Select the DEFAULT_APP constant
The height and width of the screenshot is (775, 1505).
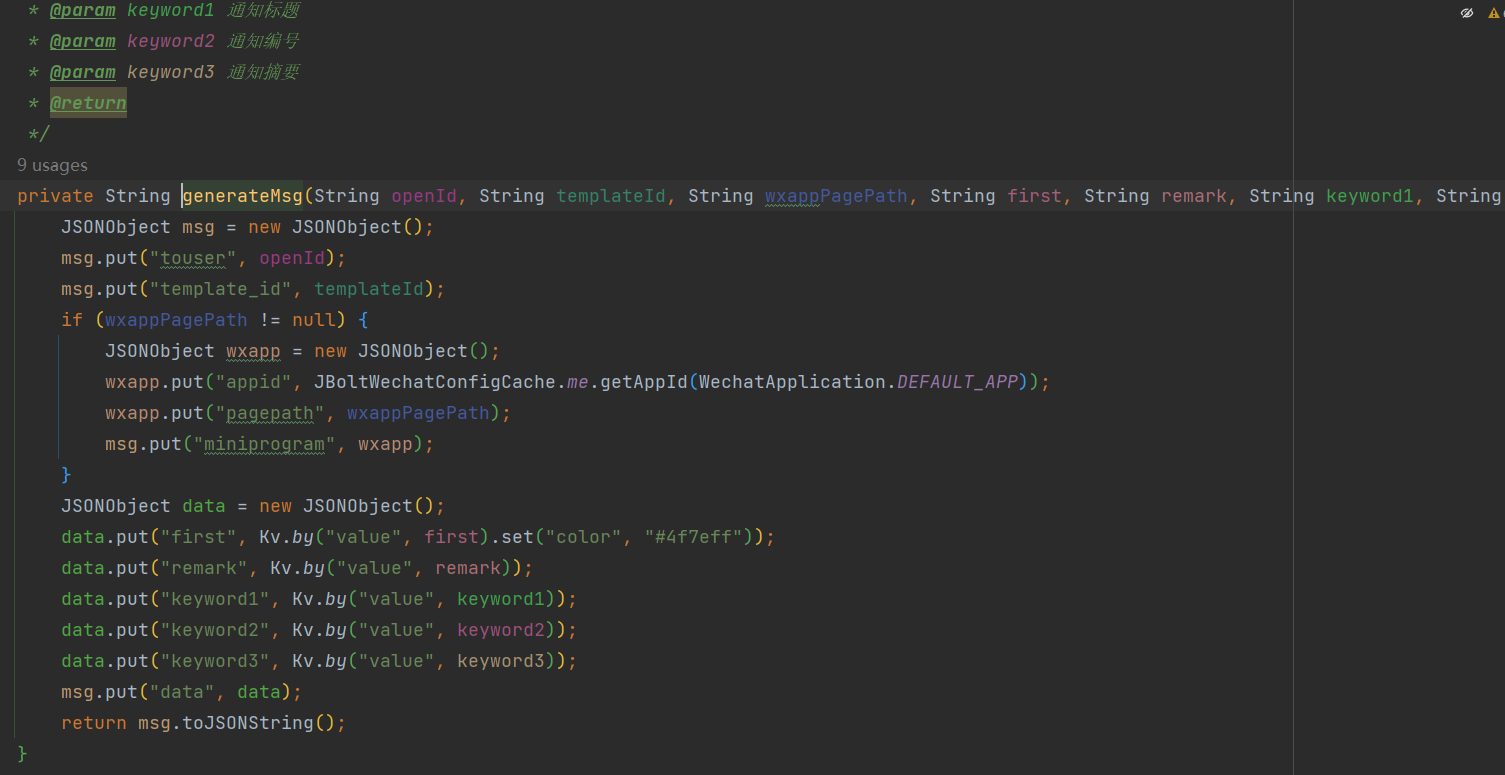(x=957, y=382)
